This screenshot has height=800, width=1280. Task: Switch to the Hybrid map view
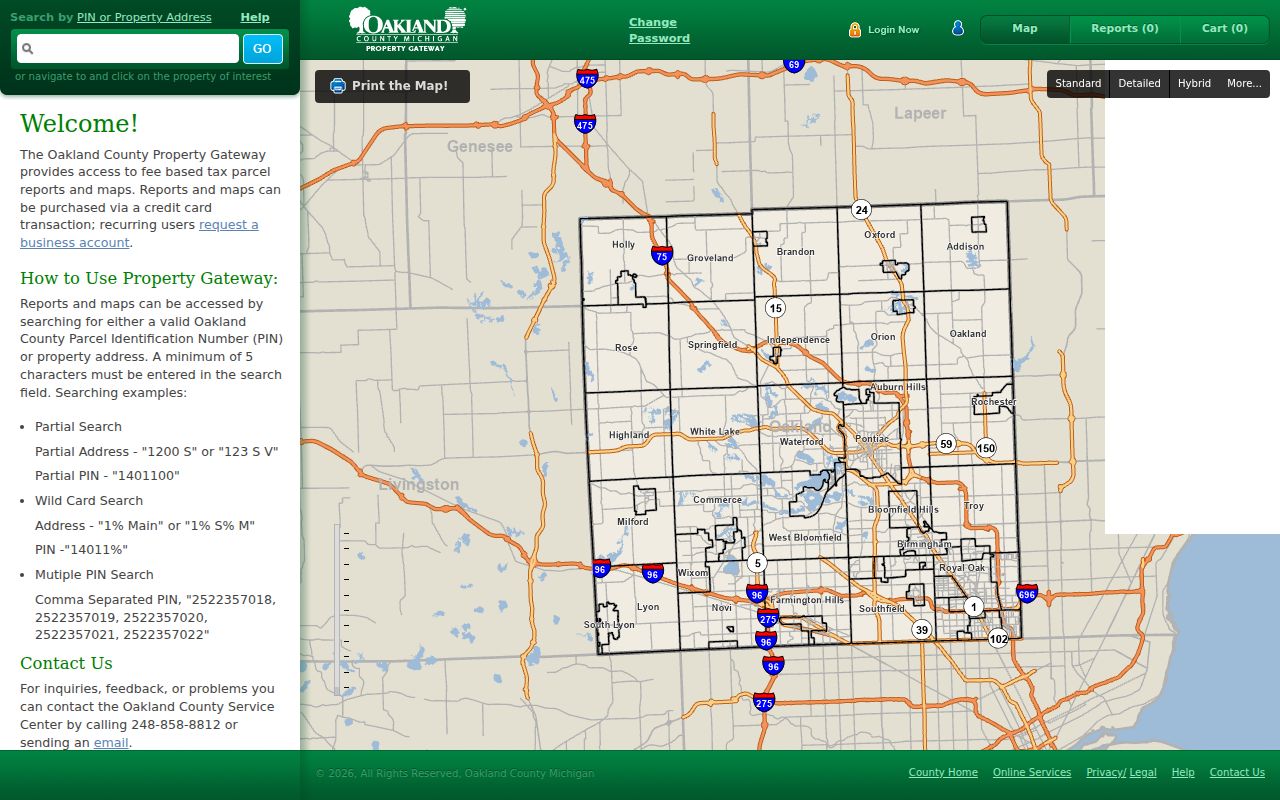[x=1194, y=84]
